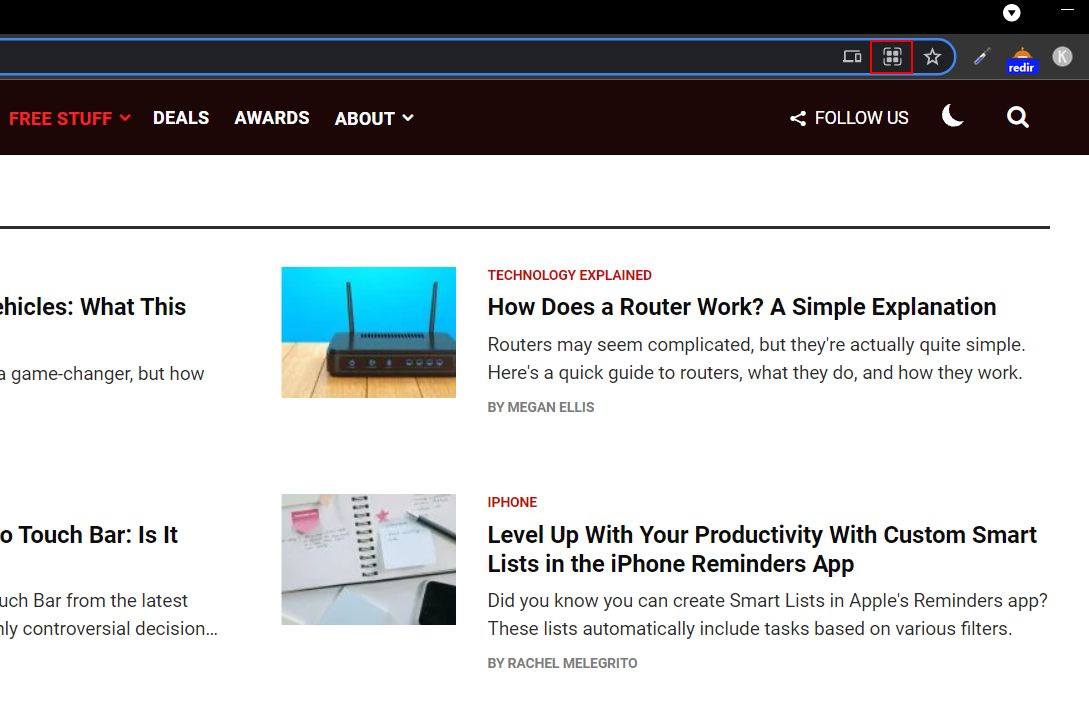
Task: Open the send to your devices icon
Action: click(852, 56)
